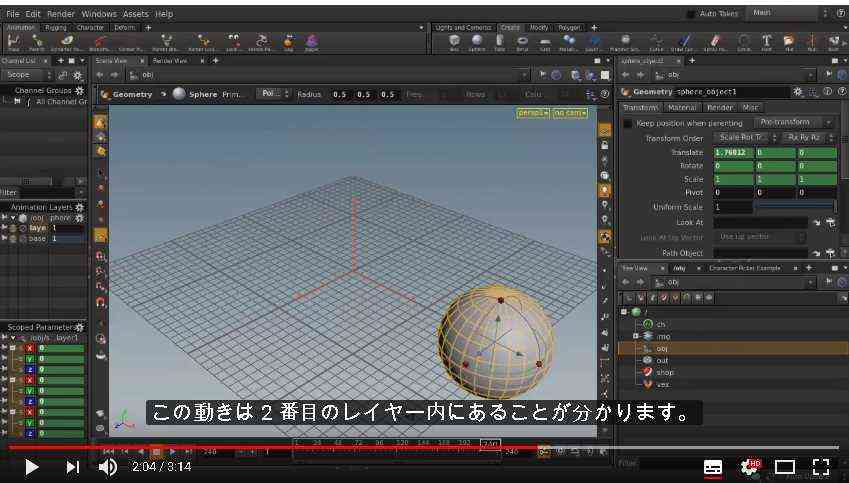Click the purple Dopple shelf icon
Image resolution: width=849 pixels, height=483 pixels.
[312, 42]
